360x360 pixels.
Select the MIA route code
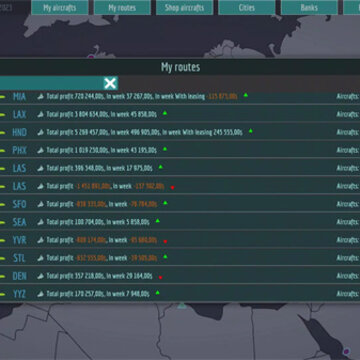point(19,97)
